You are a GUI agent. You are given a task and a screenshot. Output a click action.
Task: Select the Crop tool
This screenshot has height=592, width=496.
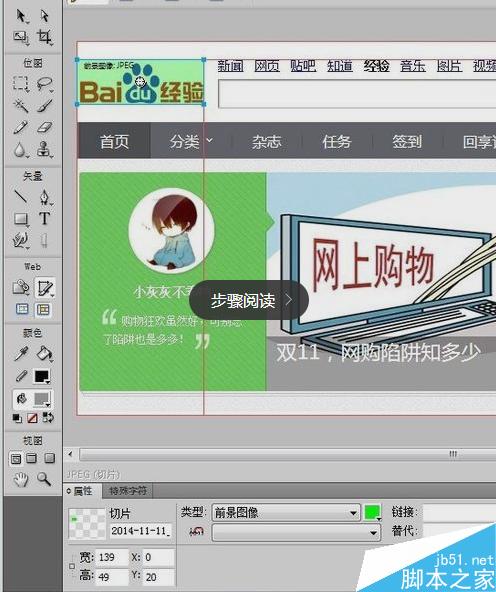pyautogui.click(x=45, y=37)
